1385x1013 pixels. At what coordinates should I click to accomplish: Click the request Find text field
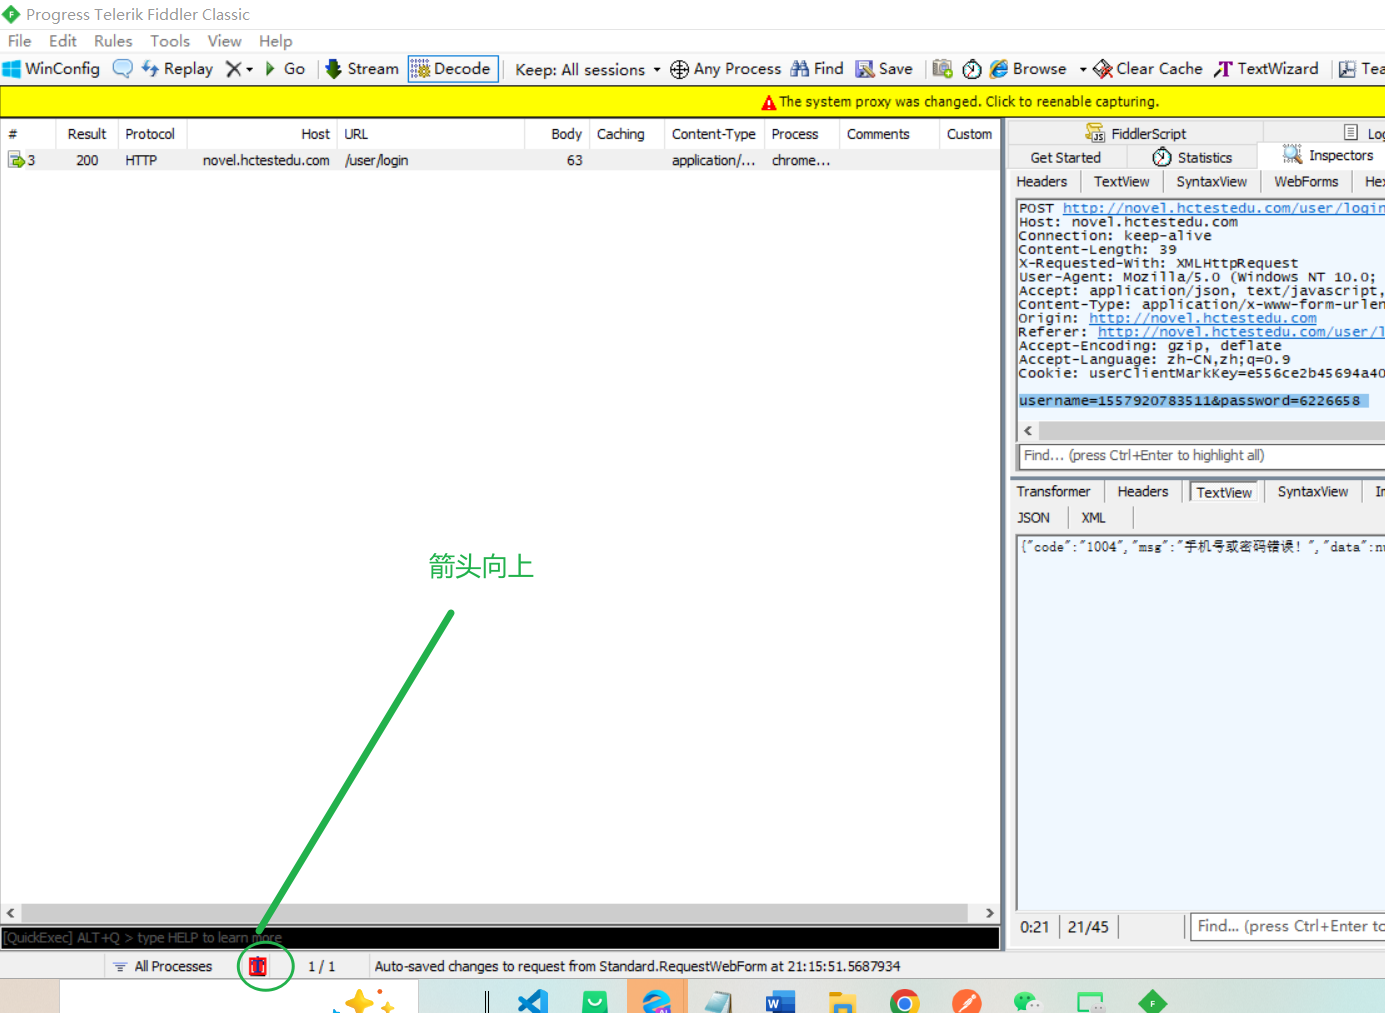tap(1202, 455)
